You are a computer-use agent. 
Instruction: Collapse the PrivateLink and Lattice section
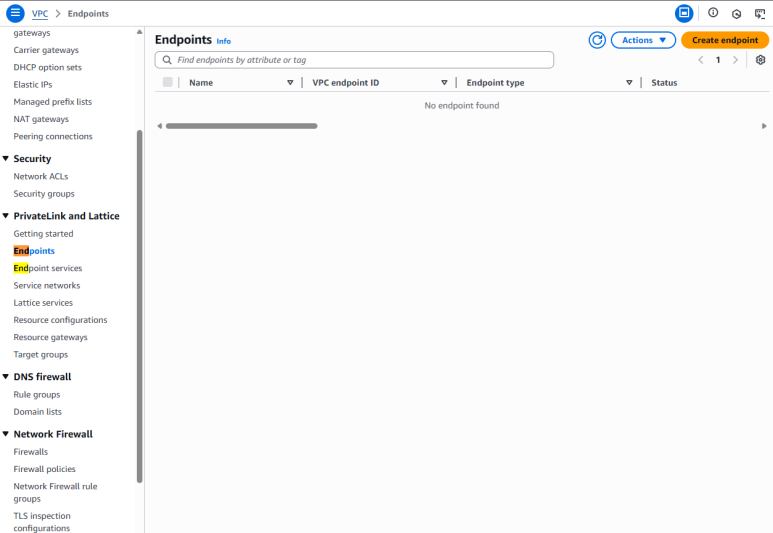[x=5, y=215]
